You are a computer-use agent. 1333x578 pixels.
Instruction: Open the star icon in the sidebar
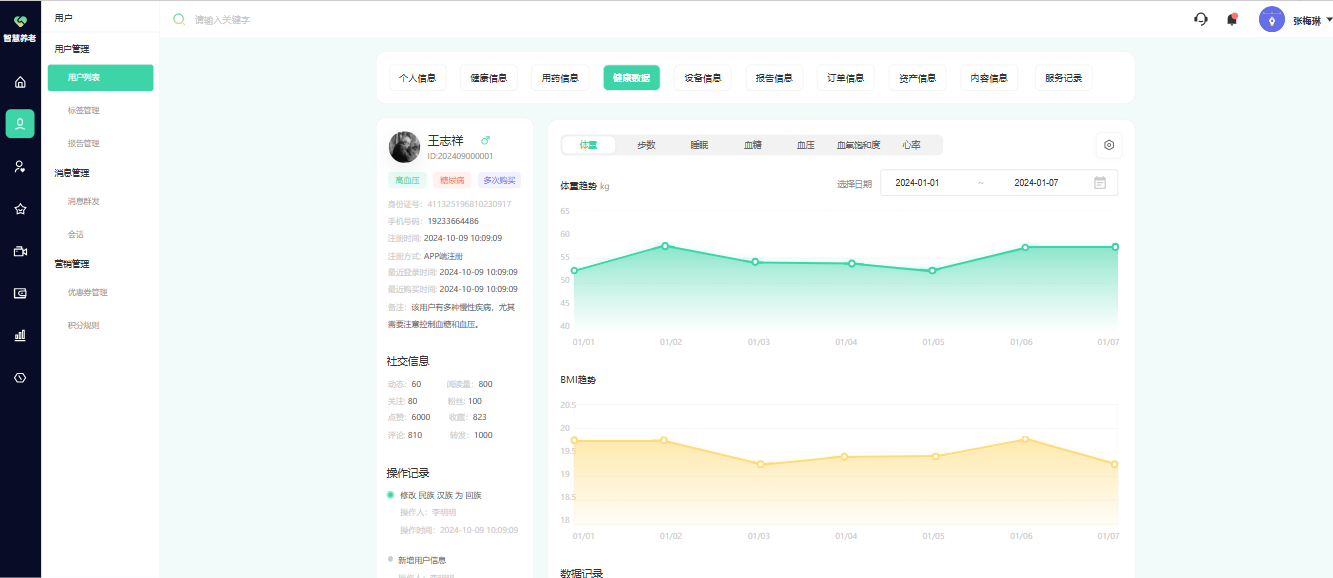(20, 209)
